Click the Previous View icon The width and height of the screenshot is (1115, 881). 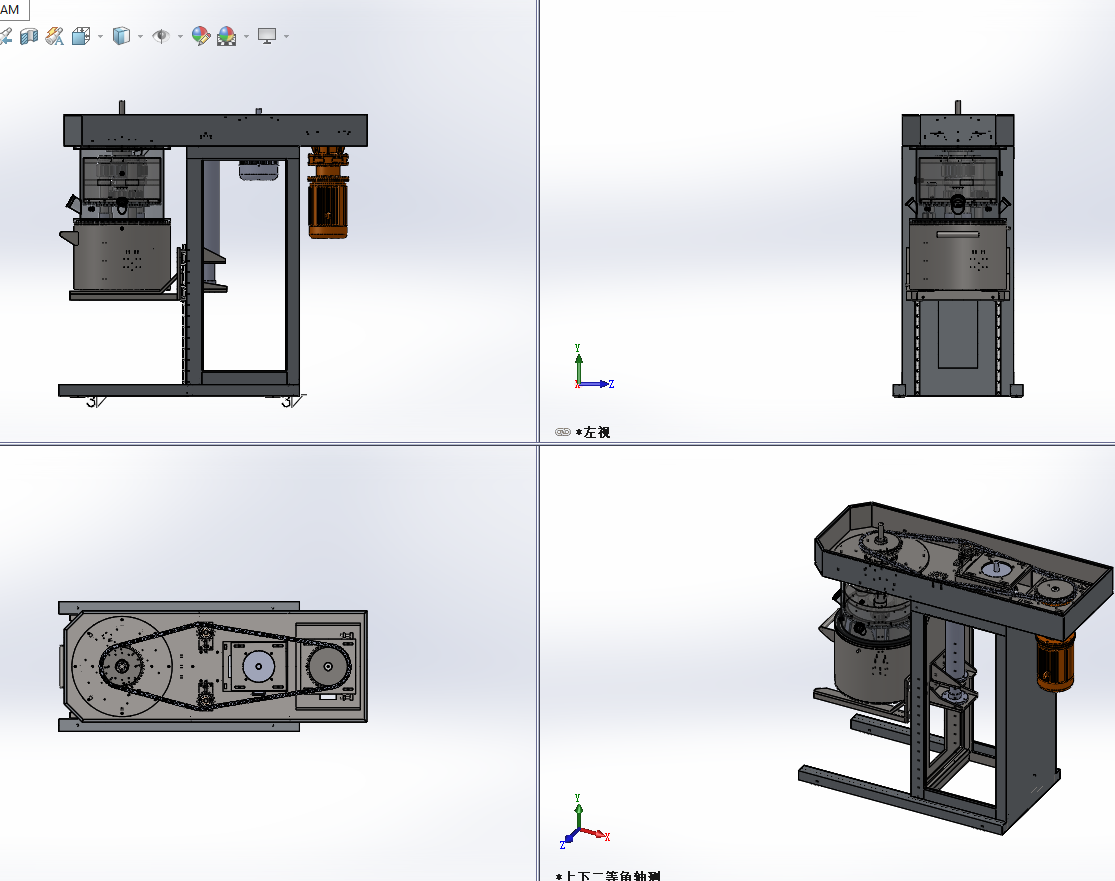[4, 36]
